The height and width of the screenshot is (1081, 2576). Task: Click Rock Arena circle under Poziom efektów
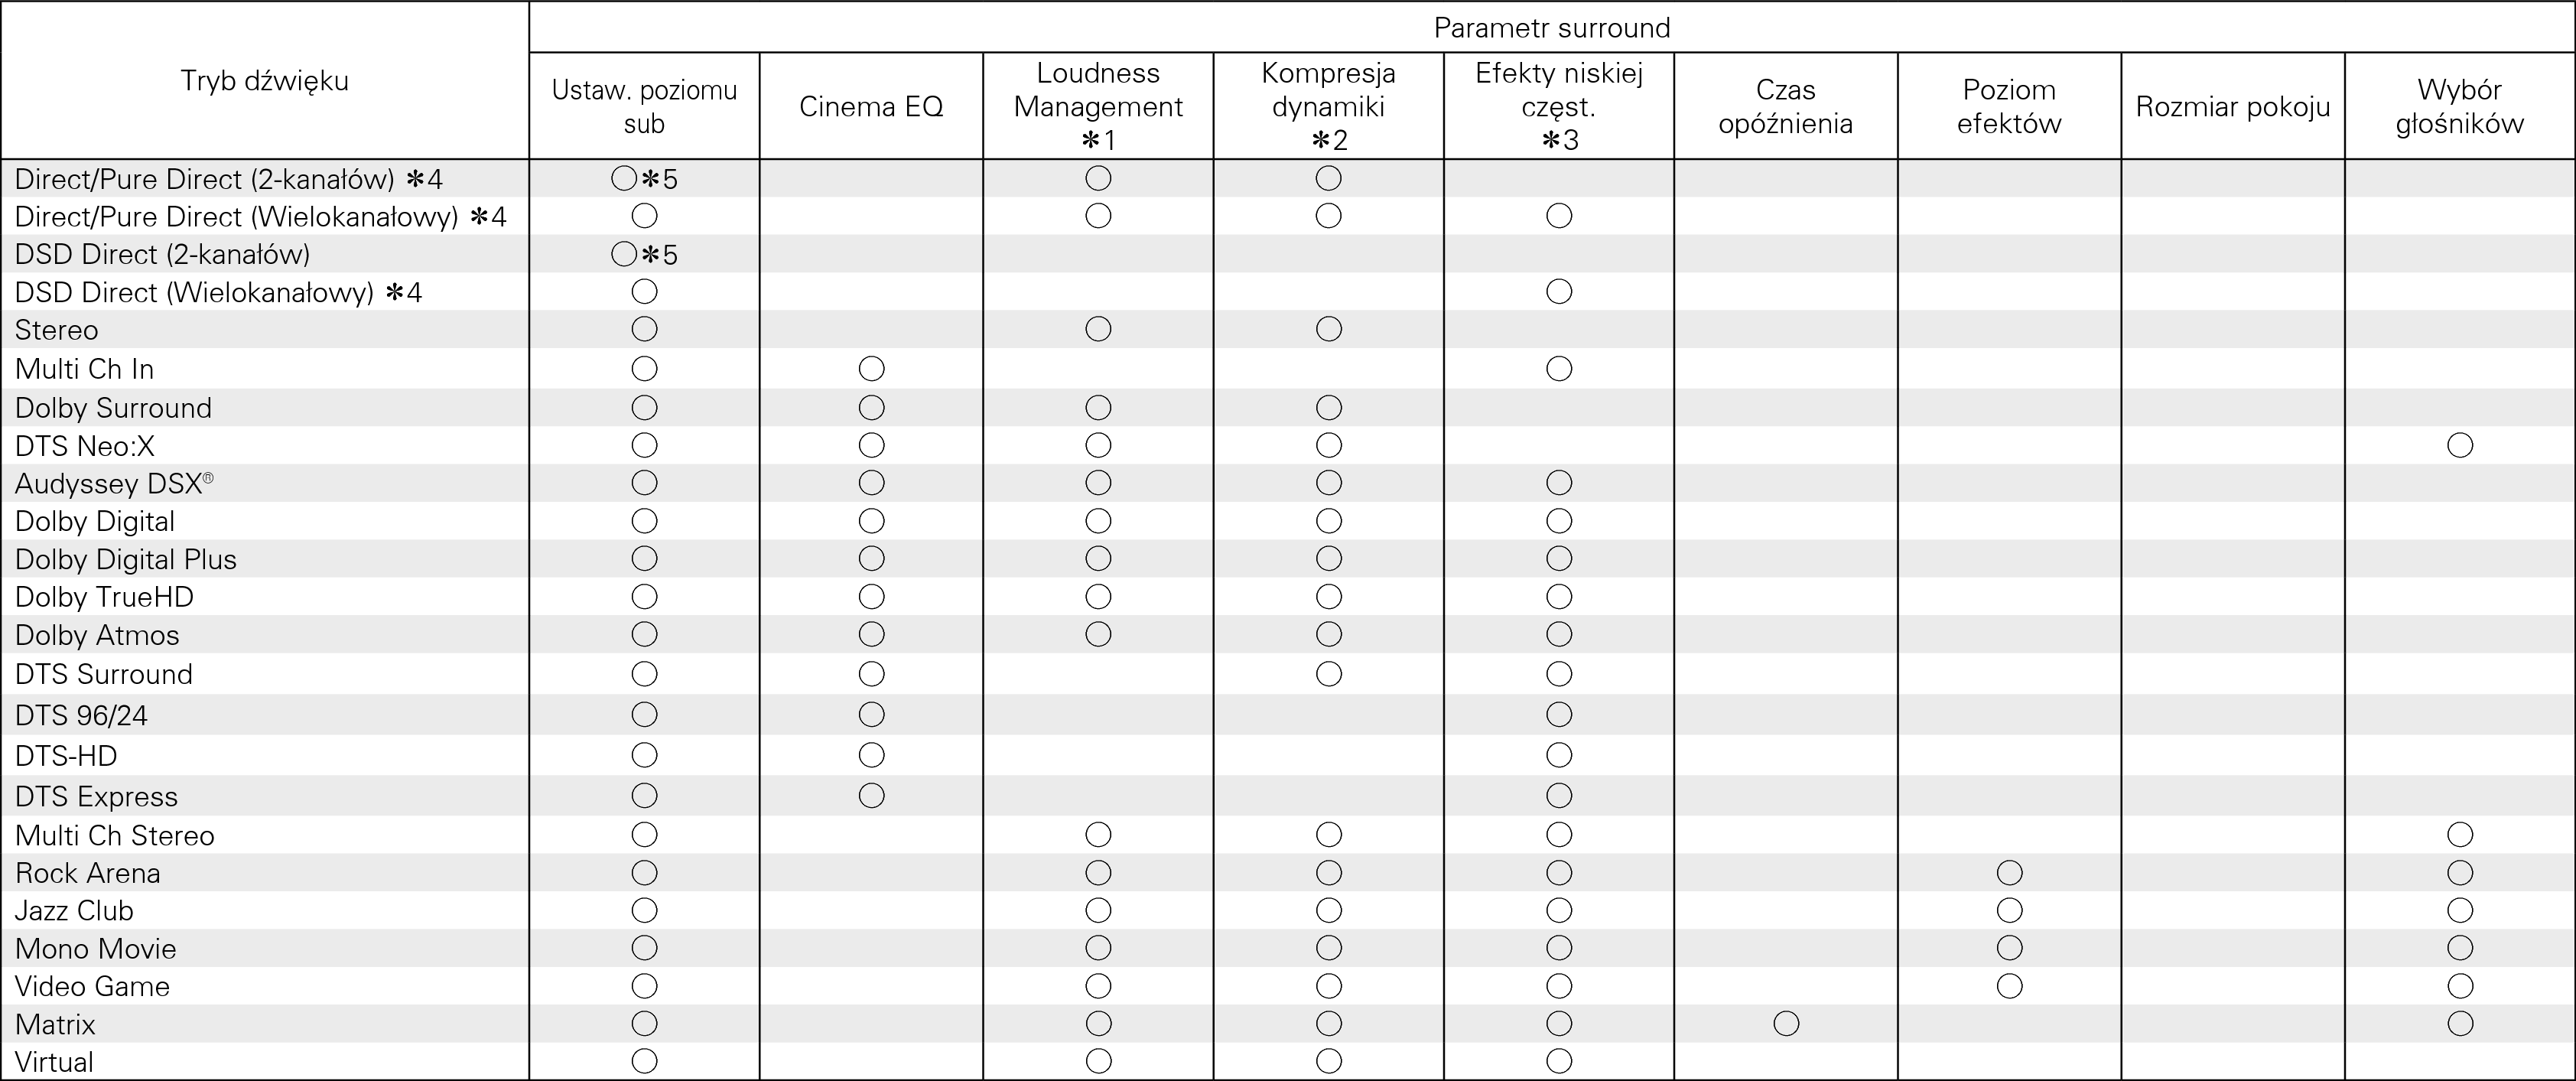click(x=2009, y=873)
